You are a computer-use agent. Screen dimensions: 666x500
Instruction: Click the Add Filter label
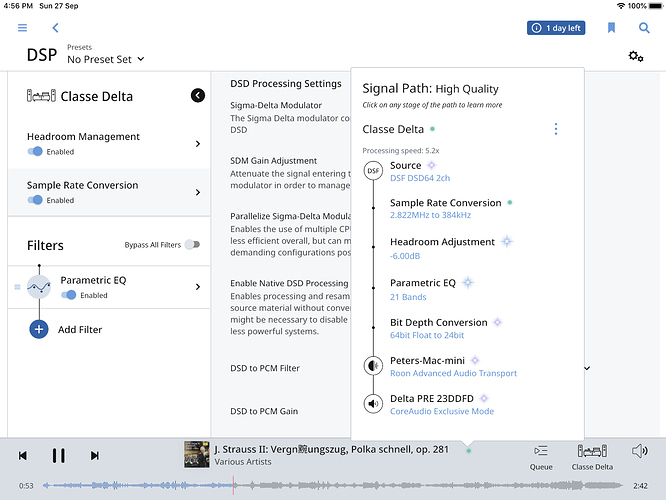(80, 330)
